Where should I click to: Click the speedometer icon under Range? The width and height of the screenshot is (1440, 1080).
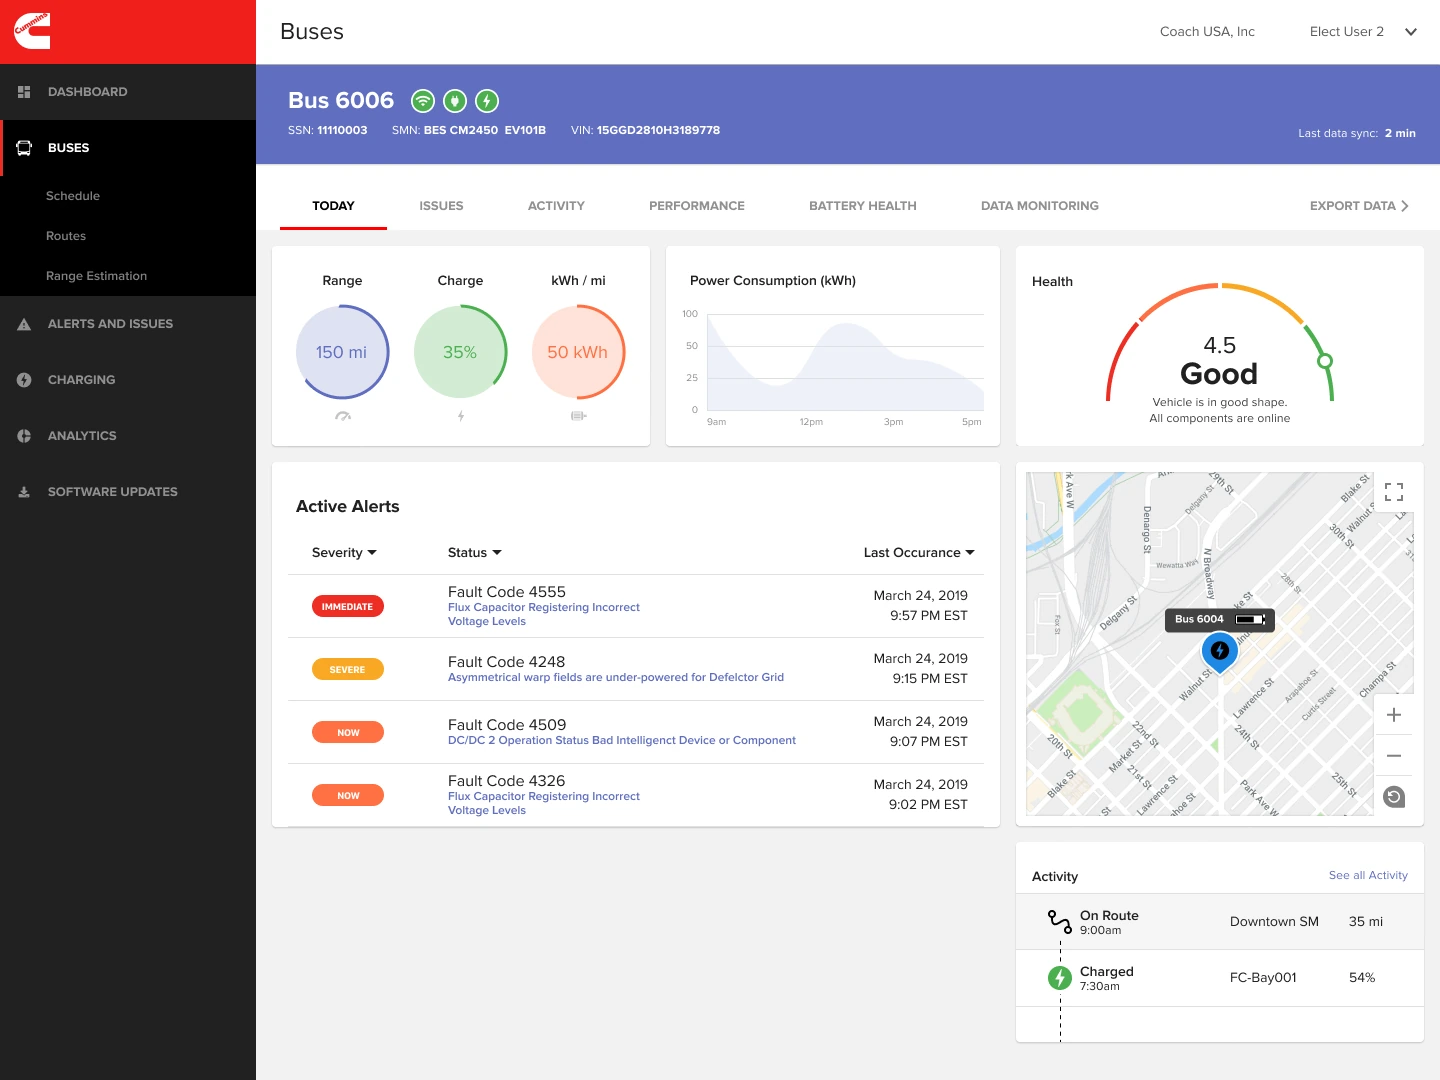pos(343,416)
